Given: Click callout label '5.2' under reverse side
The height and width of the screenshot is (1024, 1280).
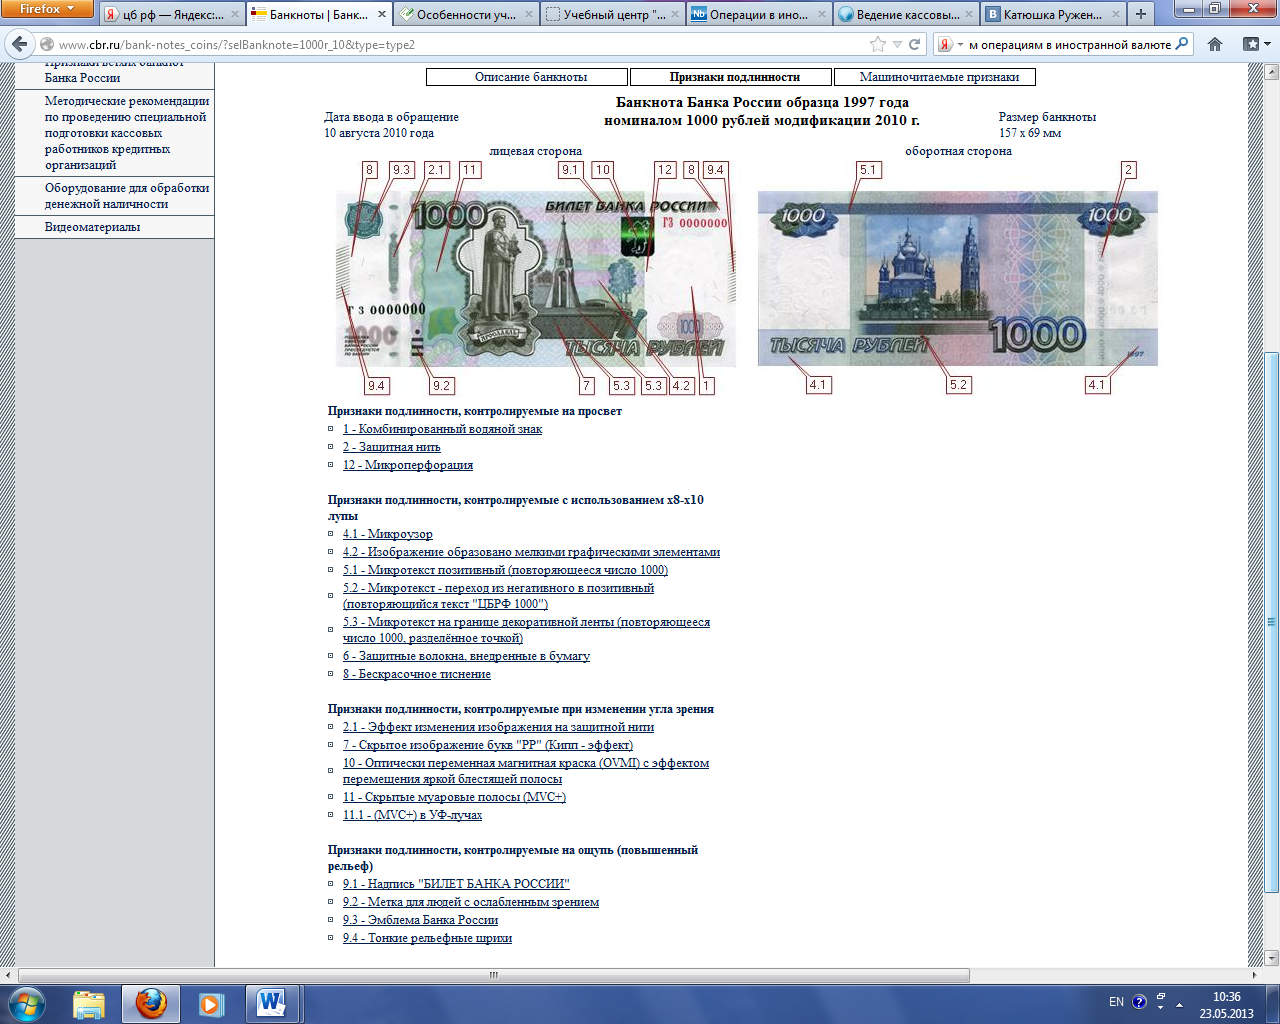Looking at the screenshot, I should [959, 385].
